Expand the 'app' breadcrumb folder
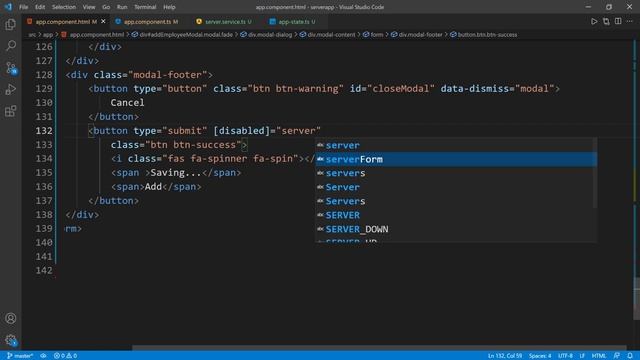The width and height of the screenshot is (640, 360). [48, 35]
